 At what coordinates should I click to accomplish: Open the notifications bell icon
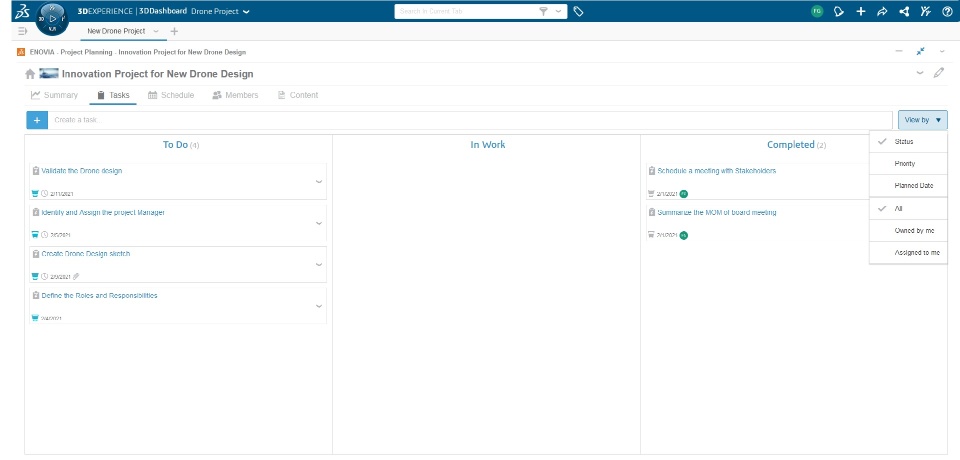[x=839, y=11]
